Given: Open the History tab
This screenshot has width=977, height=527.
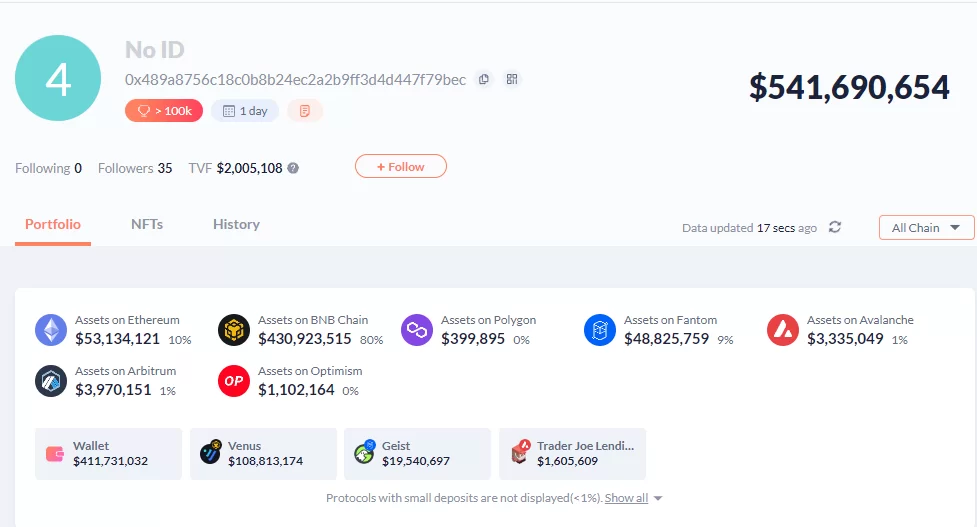Looking at the screenshot, I should click(x=236, y=225).
